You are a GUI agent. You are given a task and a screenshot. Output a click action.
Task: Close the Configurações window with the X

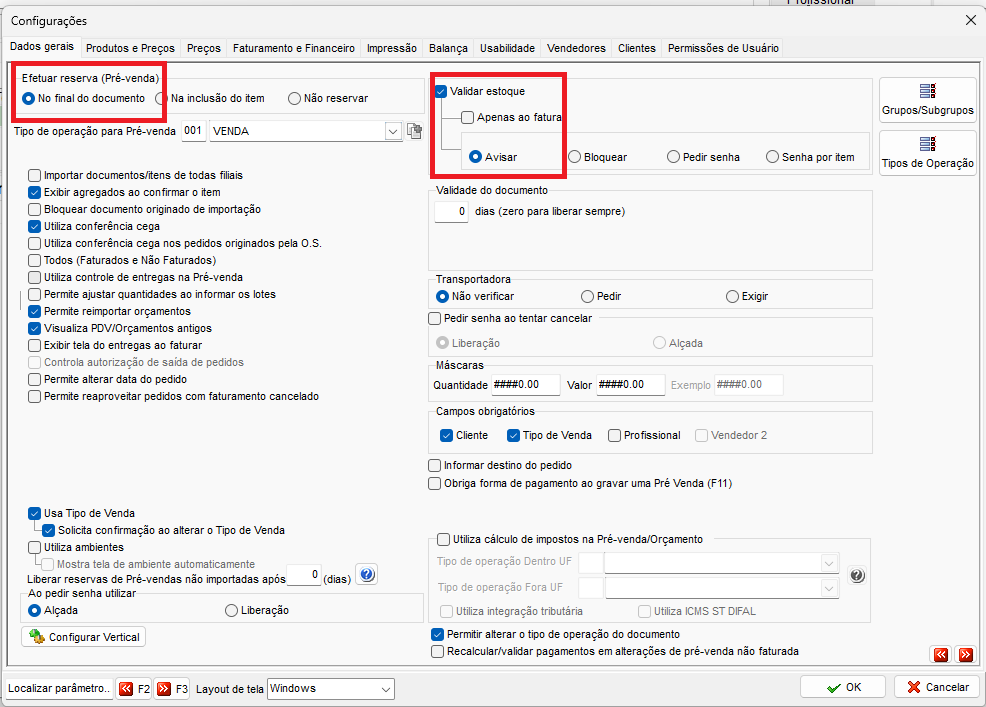[x=970, y=21]
